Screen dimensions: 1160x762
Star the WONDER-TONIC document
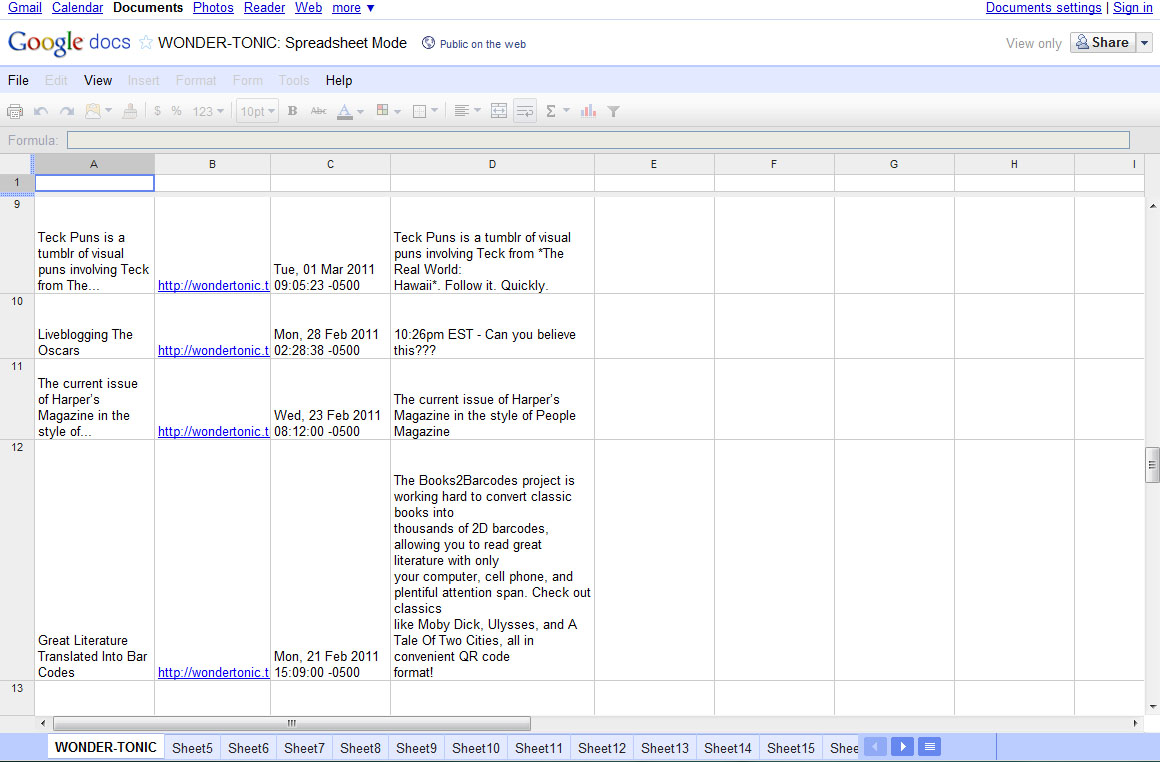tap(146, 43)
